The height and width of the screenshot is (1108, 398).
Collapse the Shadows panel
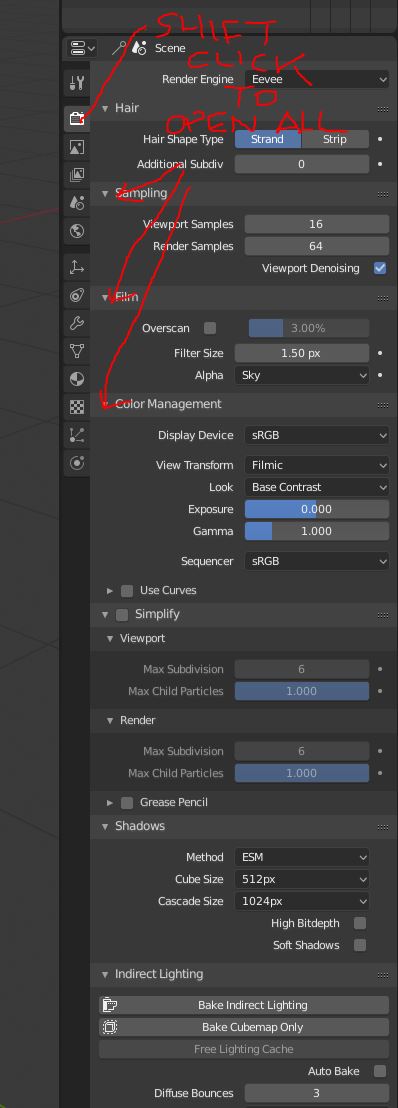(x=105, y=826)
